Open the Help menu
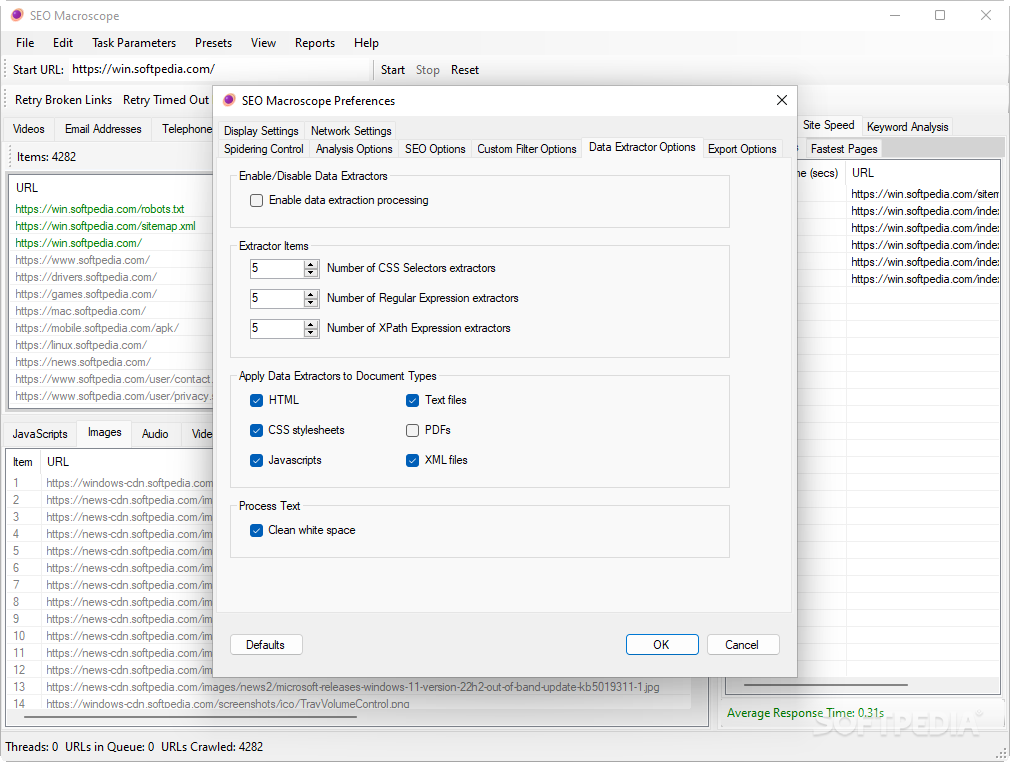The height and width of the screenshot is (762, 1010). click(366, 43)
